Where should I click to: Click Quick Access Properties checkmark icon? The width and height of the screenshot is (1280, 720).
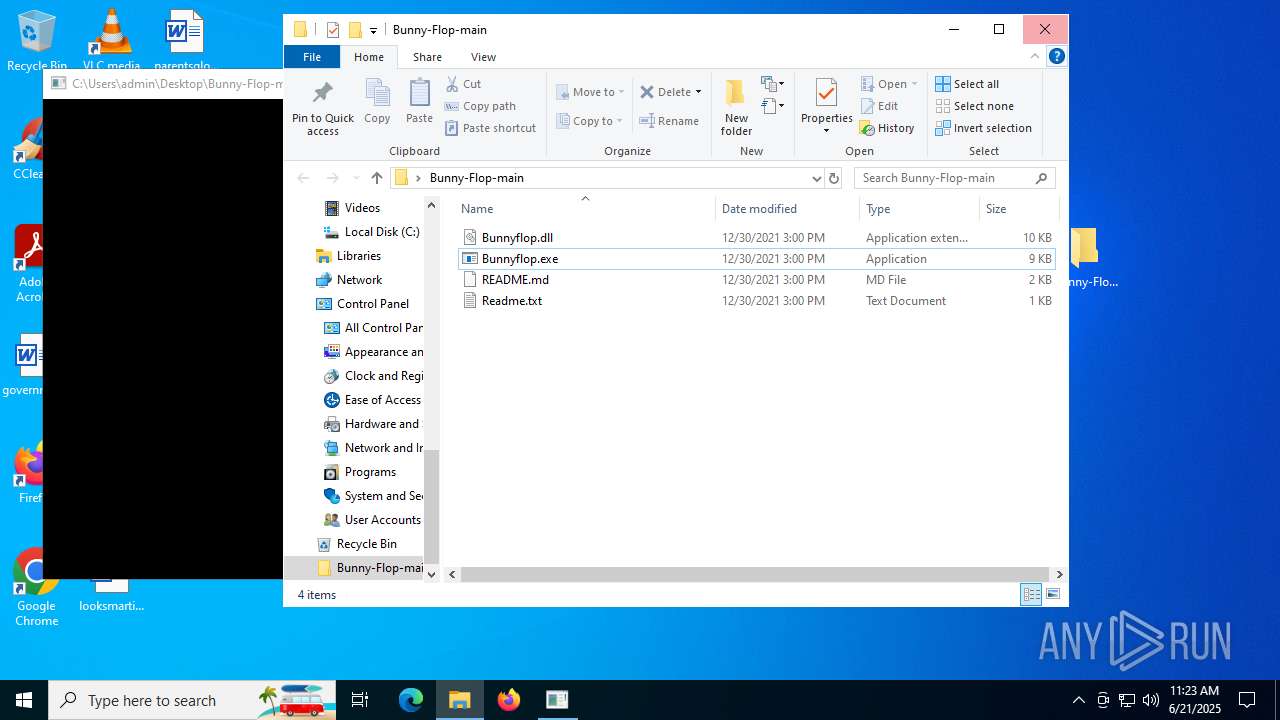coord(333,30)
